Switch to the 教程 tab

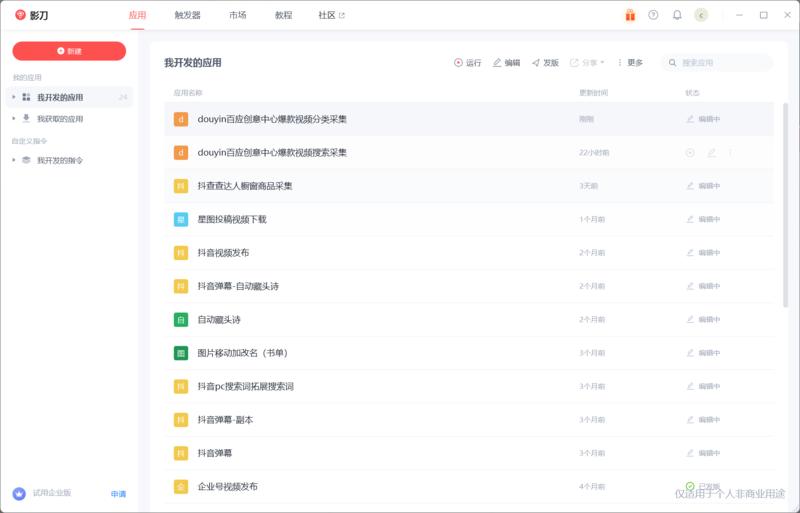click(283, 15)
